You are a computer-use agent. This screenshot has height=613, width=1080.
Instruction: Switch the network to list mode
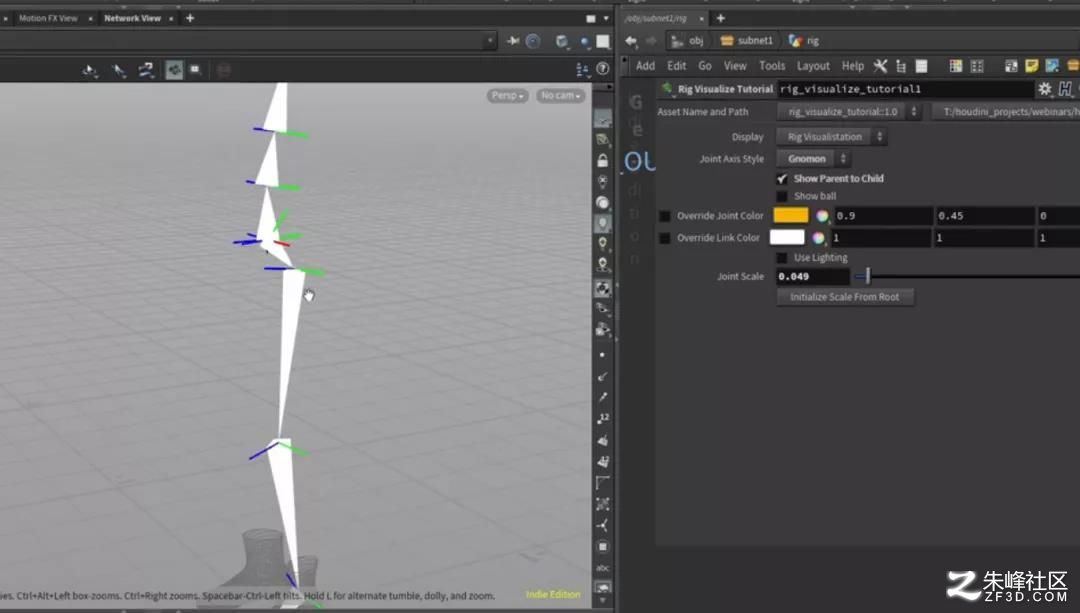point(921,66)
